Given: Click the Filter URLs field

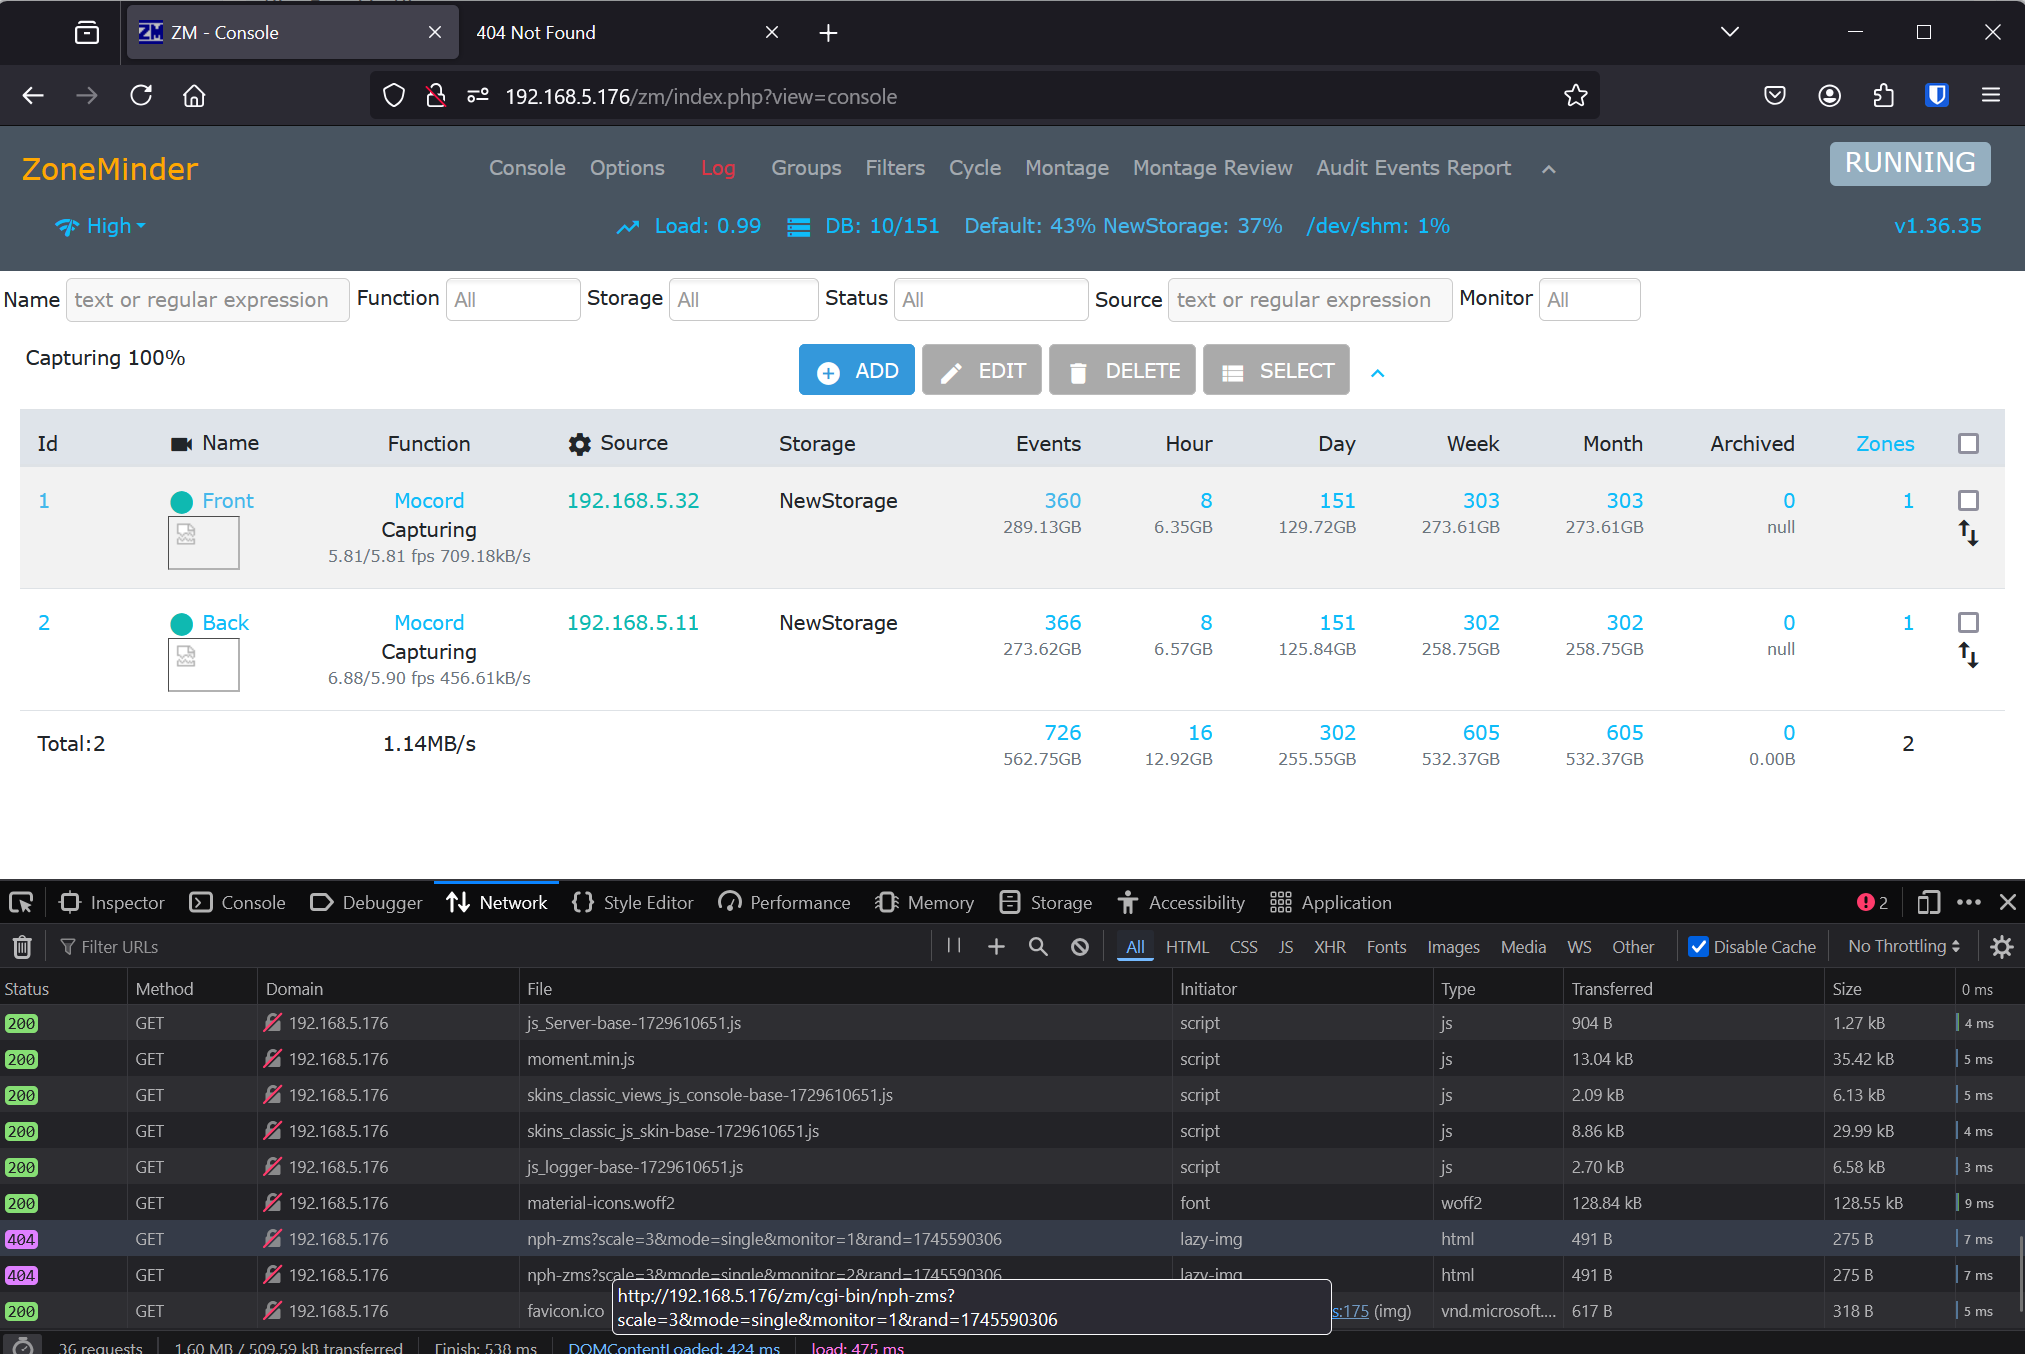Looking at the screenshot, I should [x=488, y=946].
